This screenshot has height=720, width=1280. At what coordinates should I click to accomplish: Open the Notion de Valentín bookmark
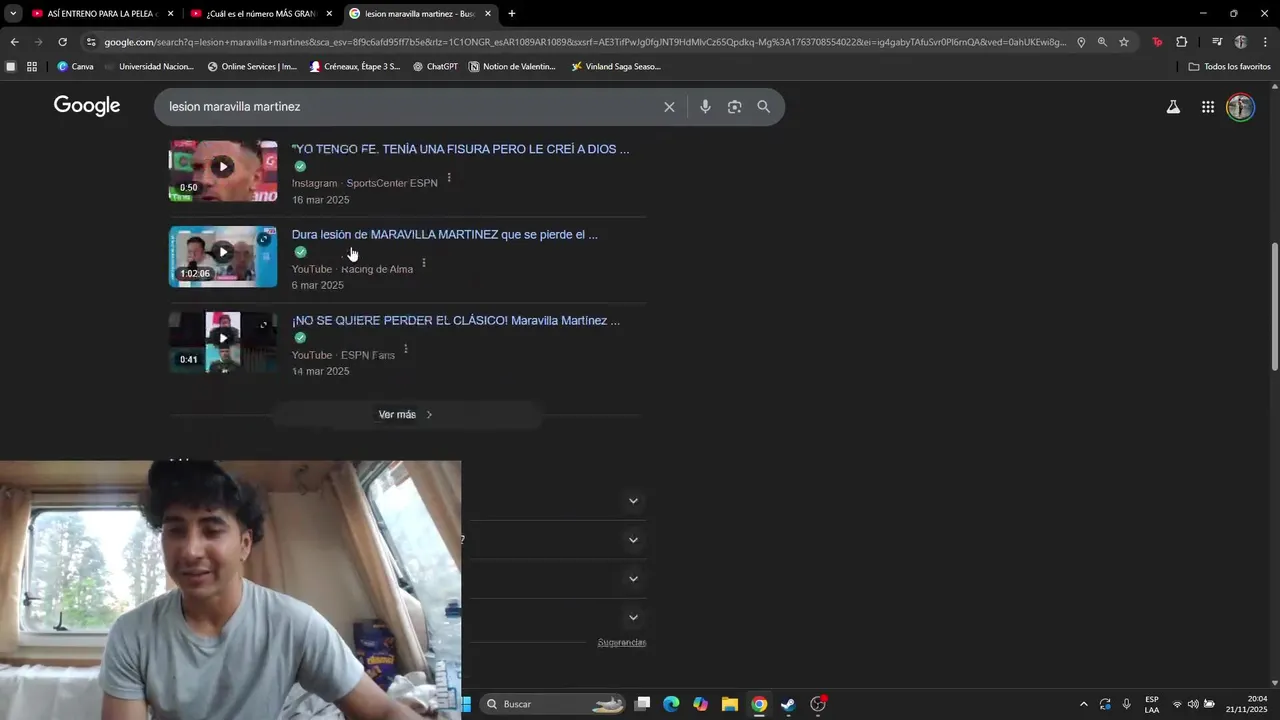click(512, 67)
